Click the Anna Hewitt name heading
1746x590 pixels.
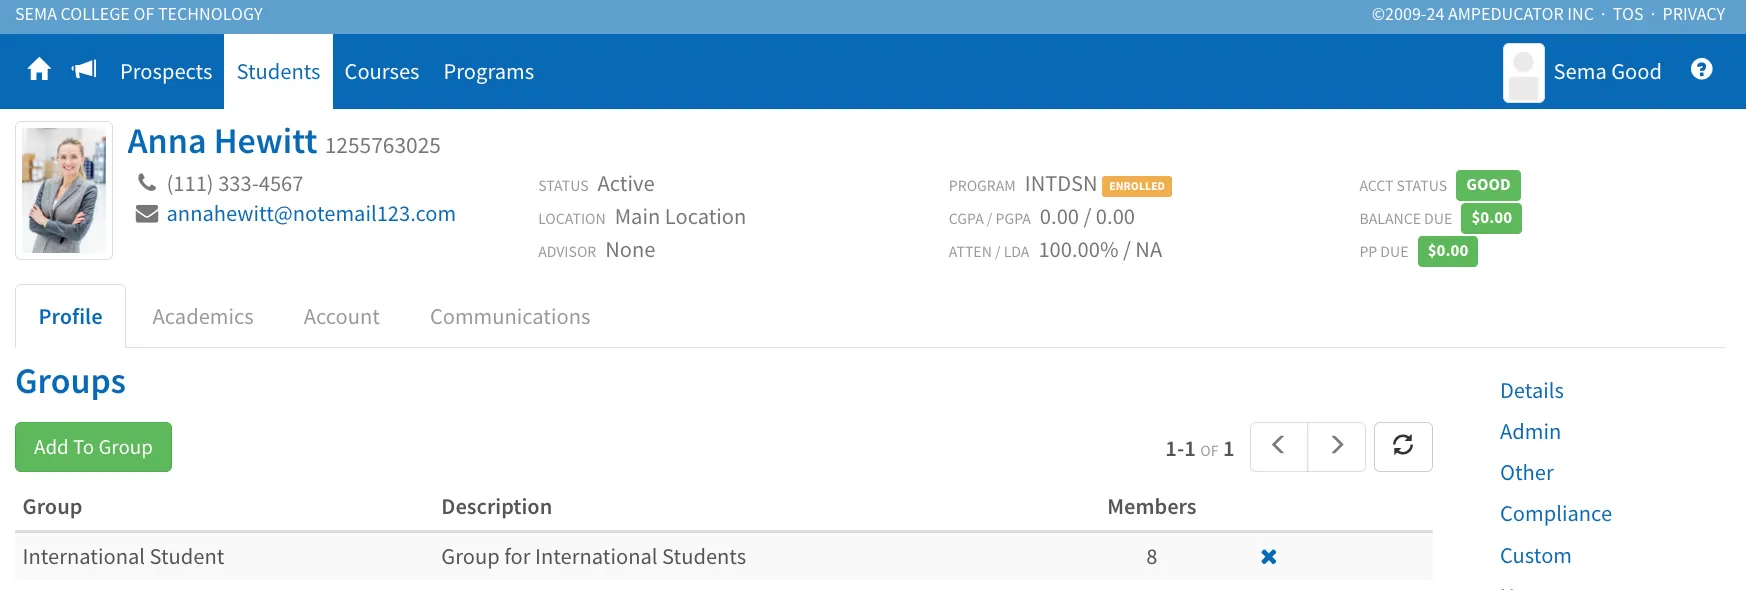click(x=222, y=142)
